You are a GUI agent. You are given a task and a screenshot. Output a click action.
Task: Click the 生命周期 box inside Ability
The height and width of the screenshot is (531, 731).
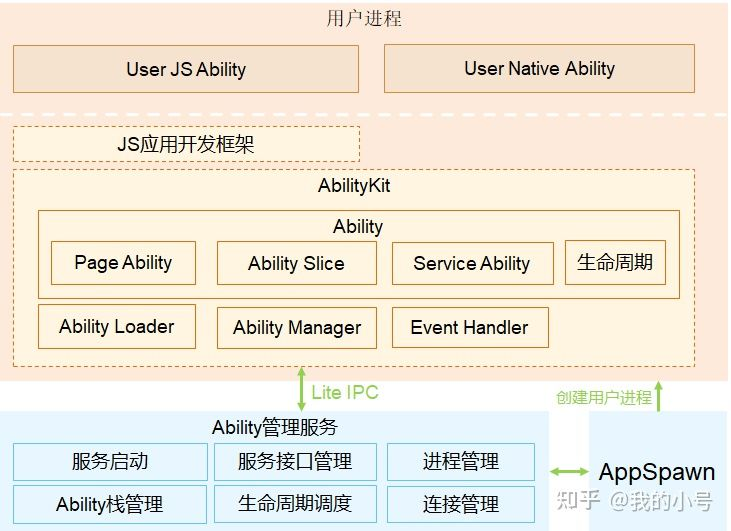615,262
